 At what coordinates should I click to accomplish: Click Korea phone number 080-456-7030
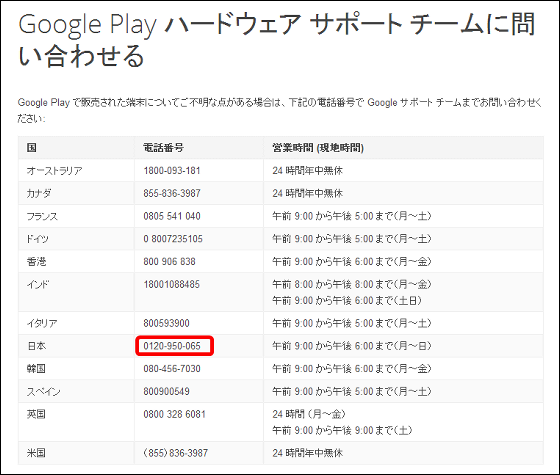click(x=172, y=369)
